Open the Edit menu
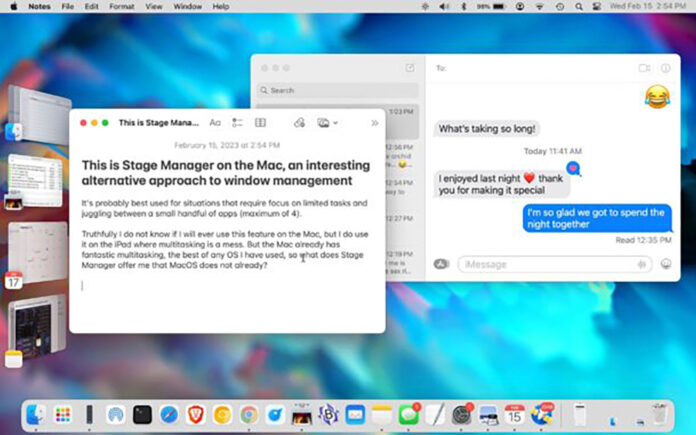Screen dimensions: 696x435 coord(91,6)
